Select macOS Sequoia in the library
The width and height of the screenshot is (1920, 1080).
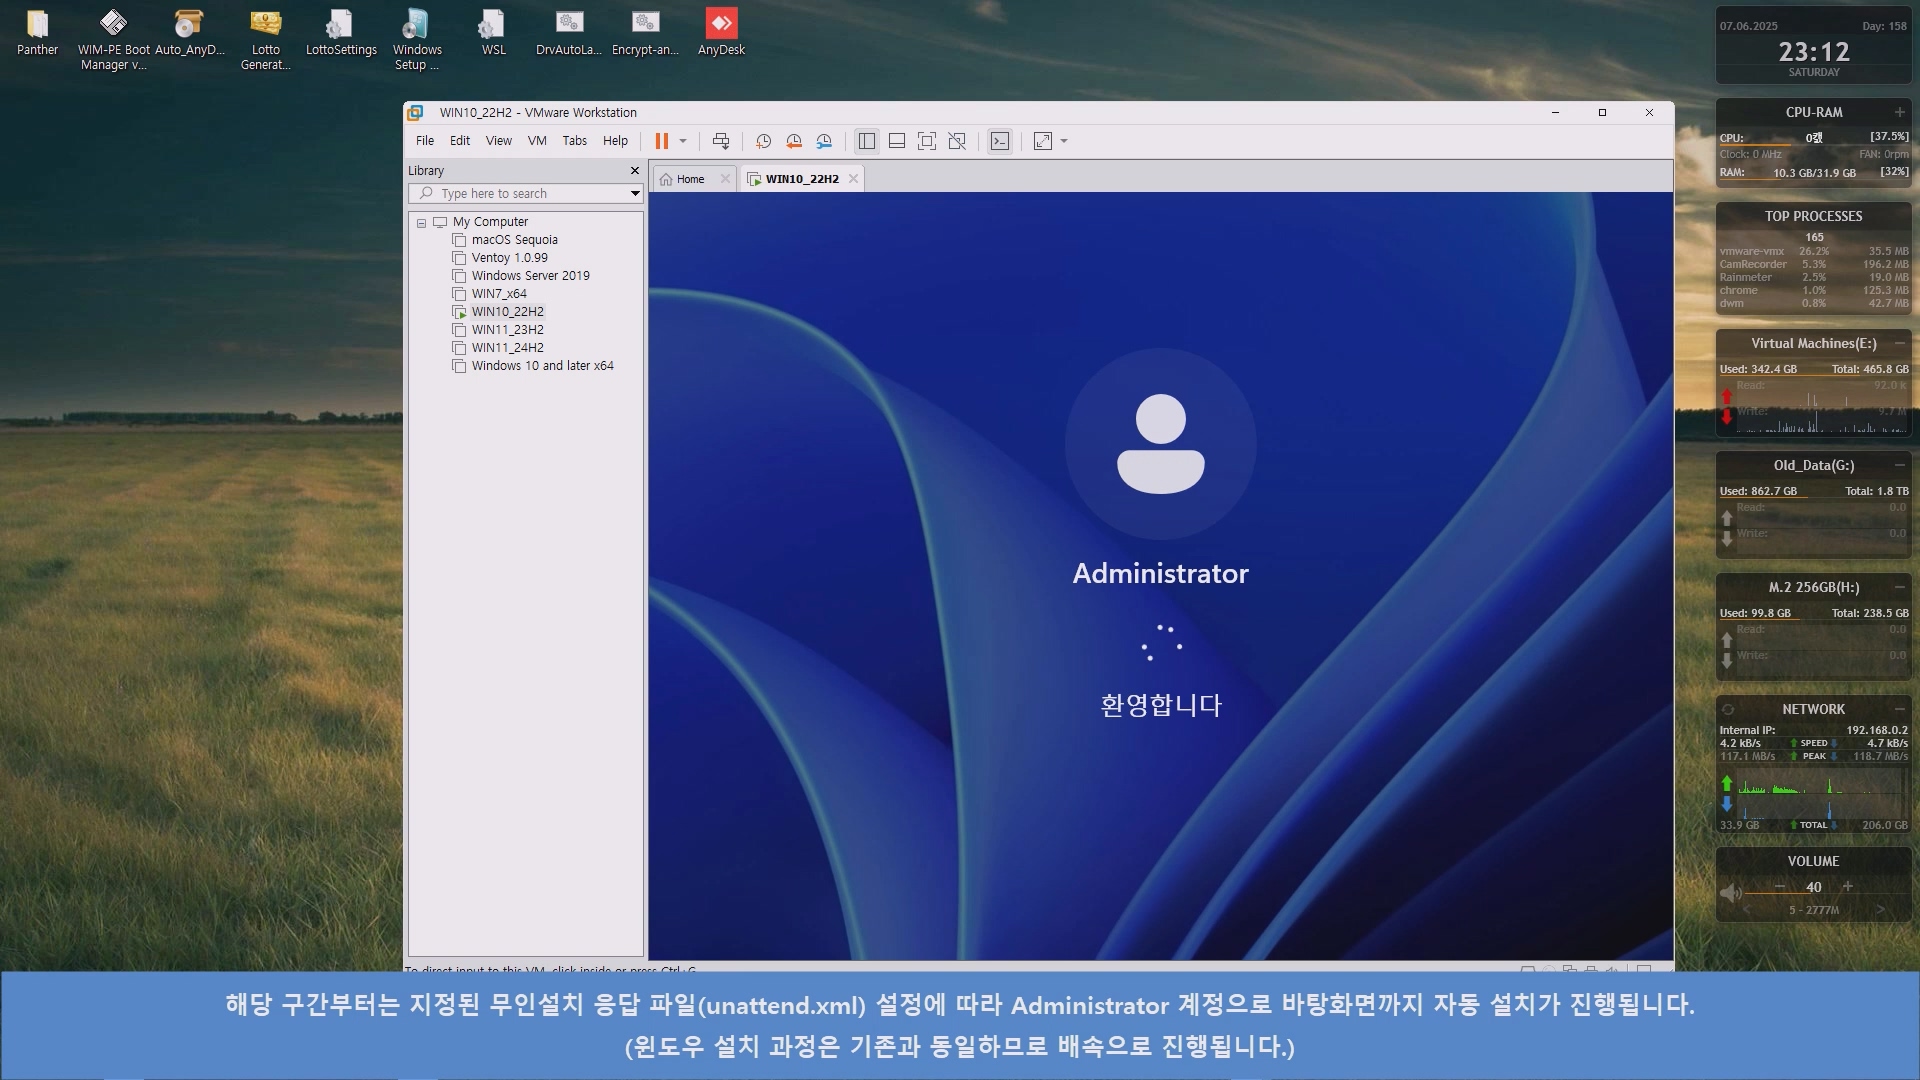coord(514,240)
